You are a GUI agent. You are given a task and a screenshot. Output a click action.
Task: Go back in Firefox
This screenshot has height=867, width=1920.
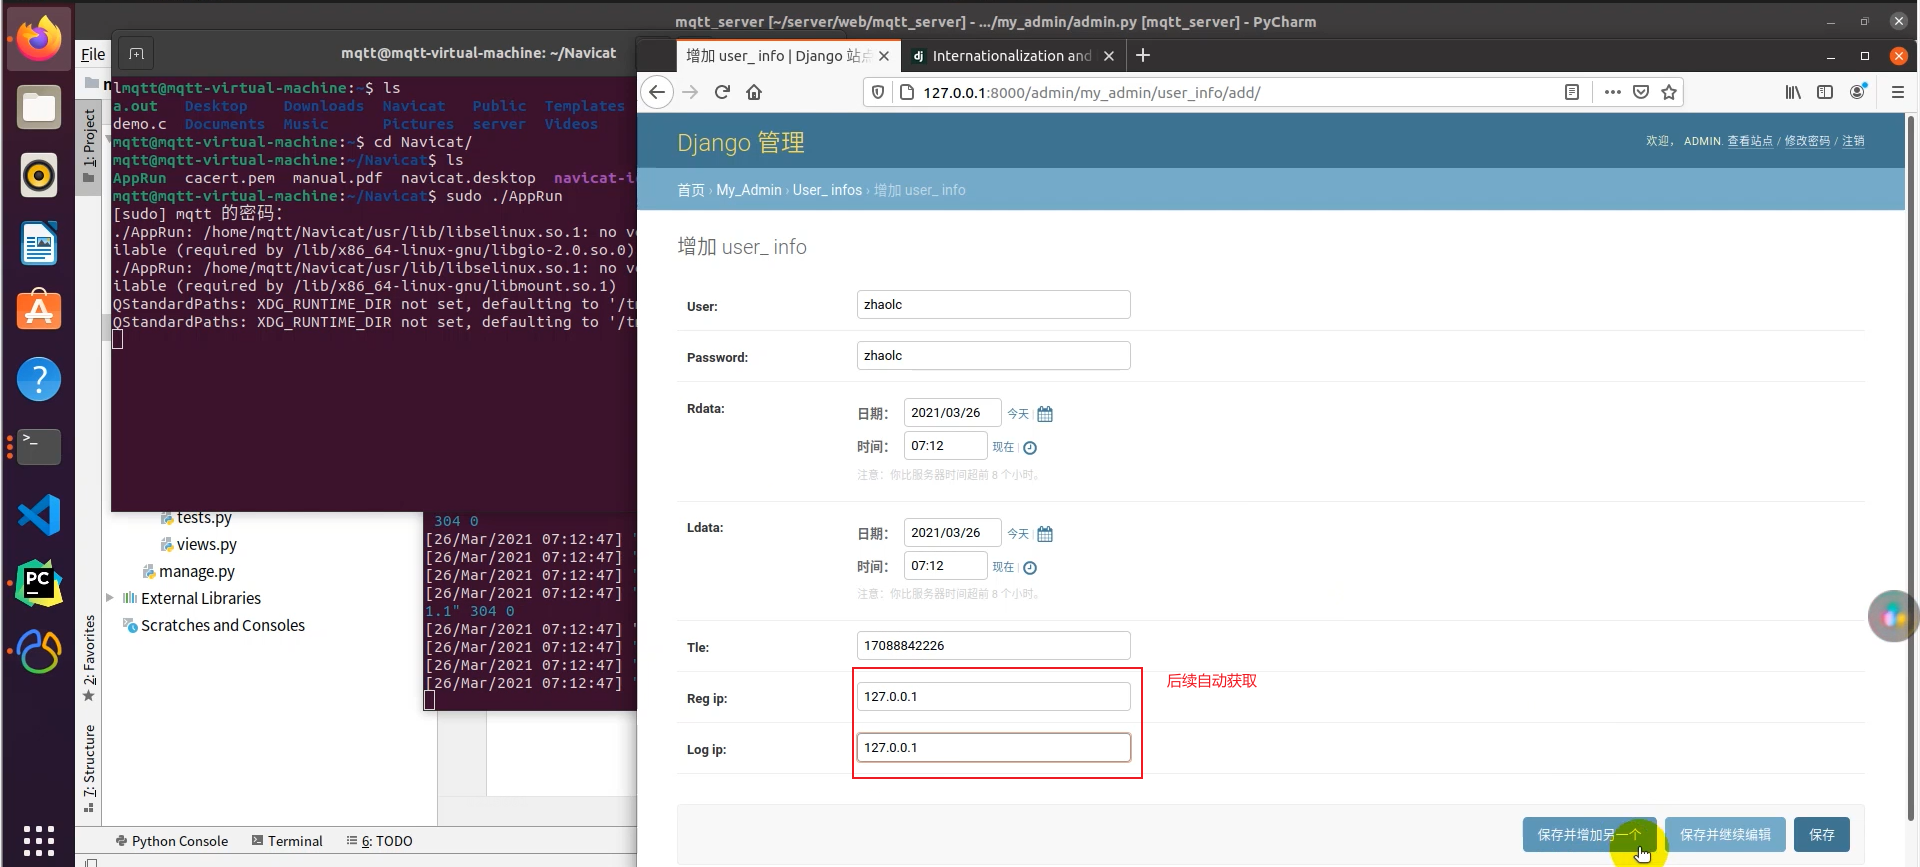coord(656,92)
